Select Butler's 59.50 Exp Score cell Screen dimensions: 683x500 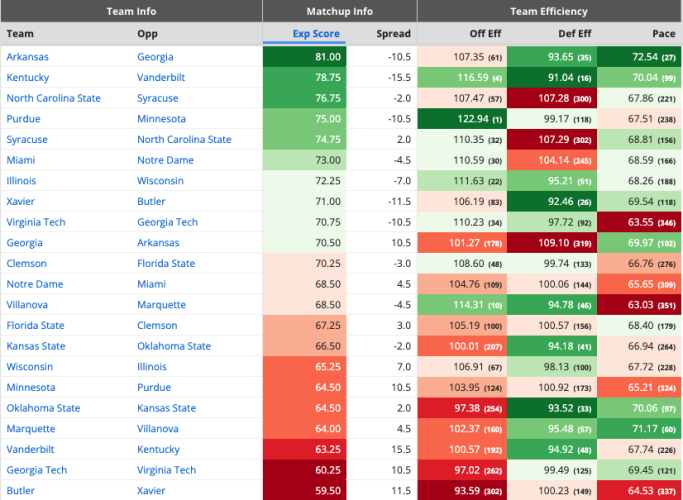click(304, 491)
